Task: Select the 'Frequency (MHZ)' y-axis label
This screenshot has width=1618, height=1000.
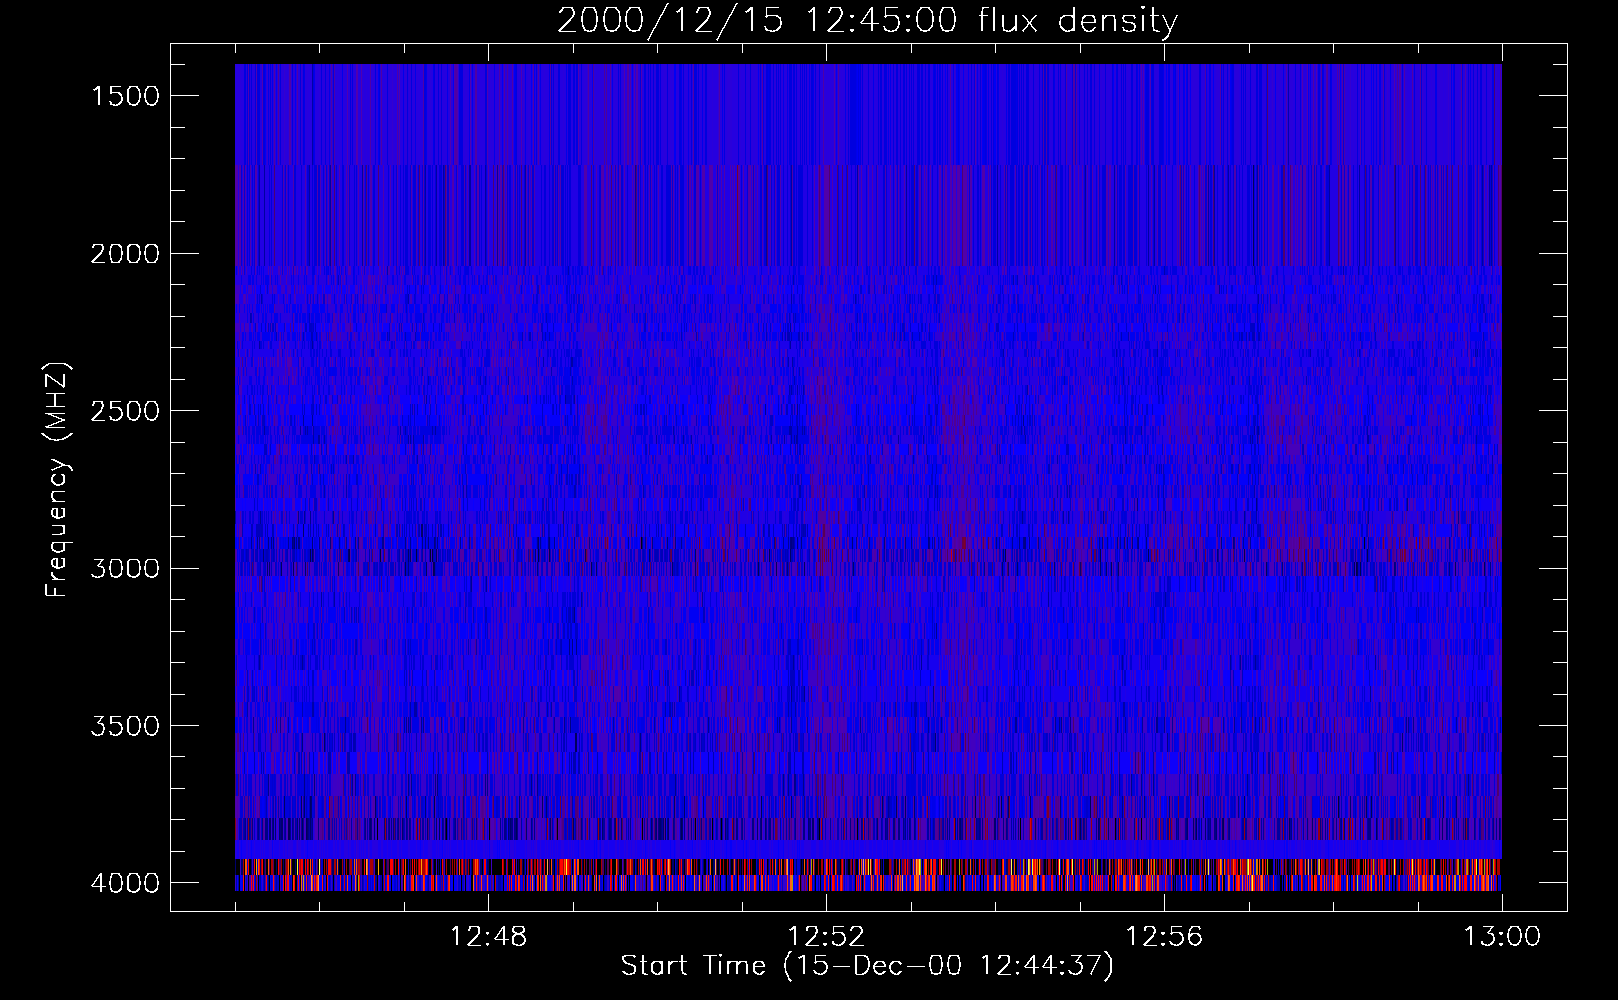Action: pos(58,481)
